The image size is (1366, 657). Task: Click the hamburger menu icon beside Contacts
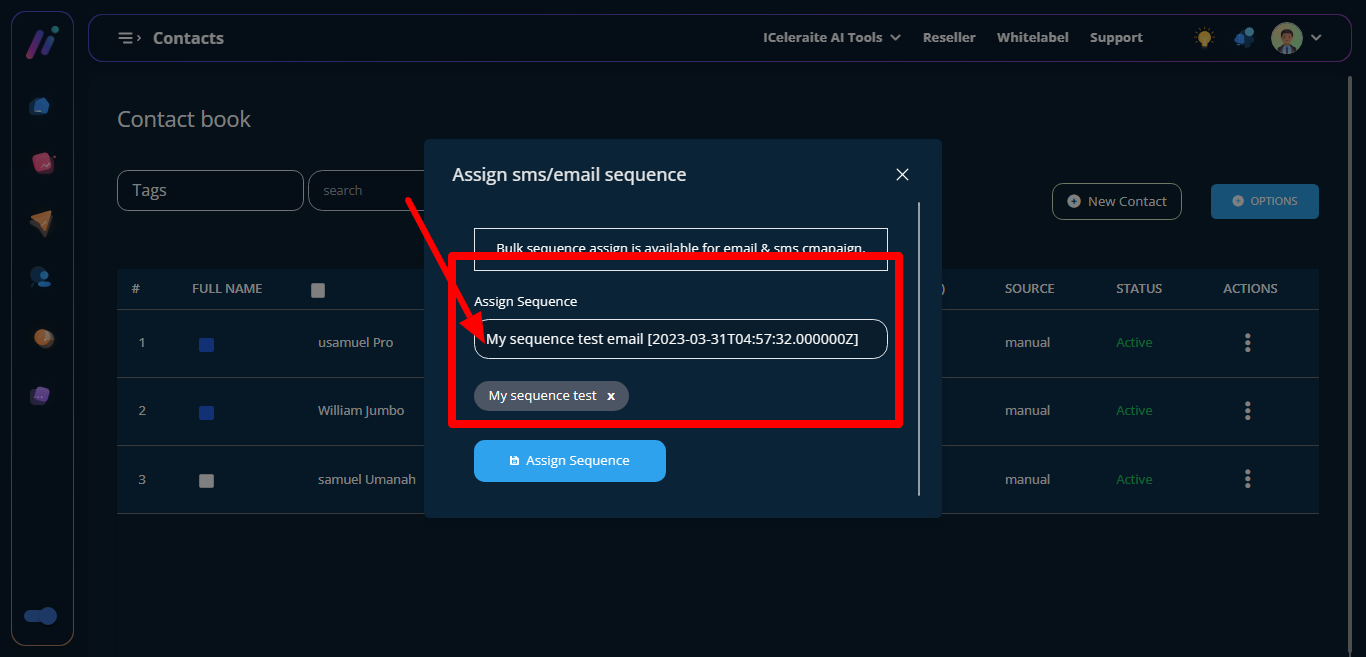[128, 38]
